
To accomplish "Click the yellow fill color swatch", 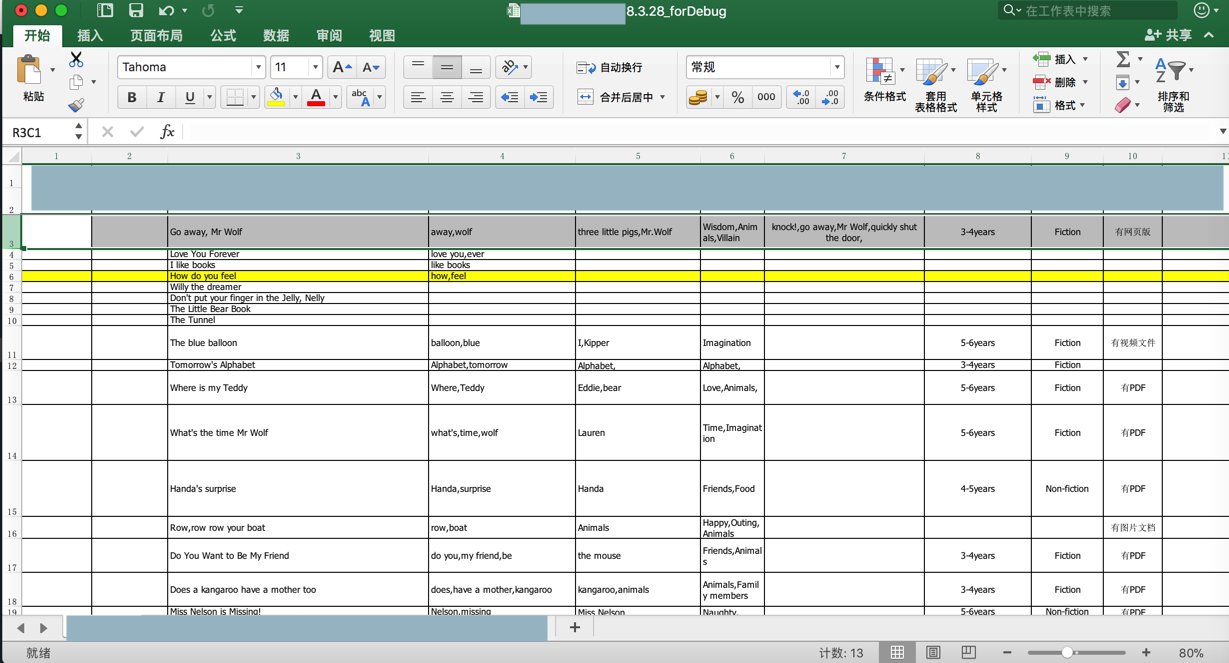I will click(x=276, y=97).
